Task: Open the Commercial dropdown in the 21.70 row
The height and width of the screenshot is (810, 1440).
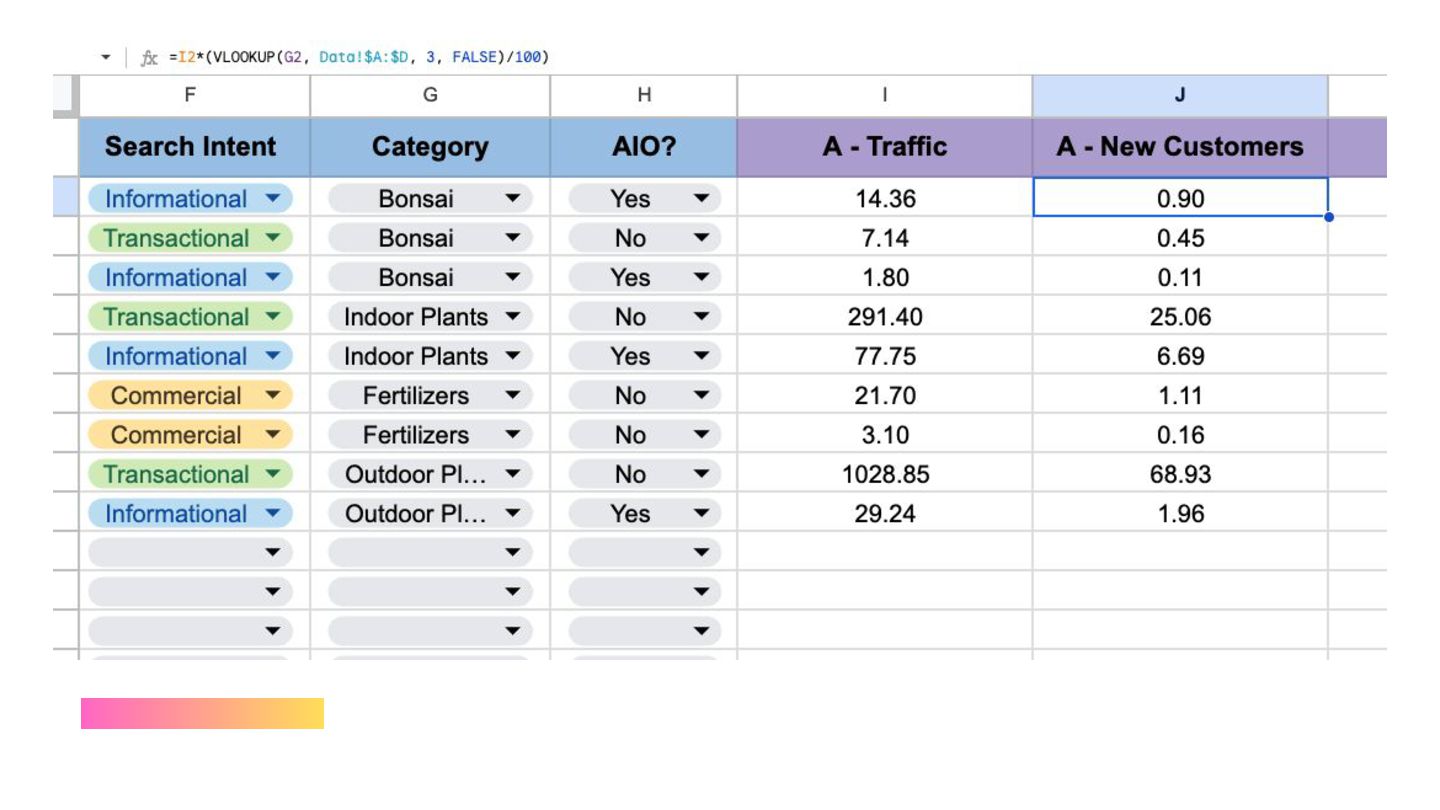Action: click(272, 396)
